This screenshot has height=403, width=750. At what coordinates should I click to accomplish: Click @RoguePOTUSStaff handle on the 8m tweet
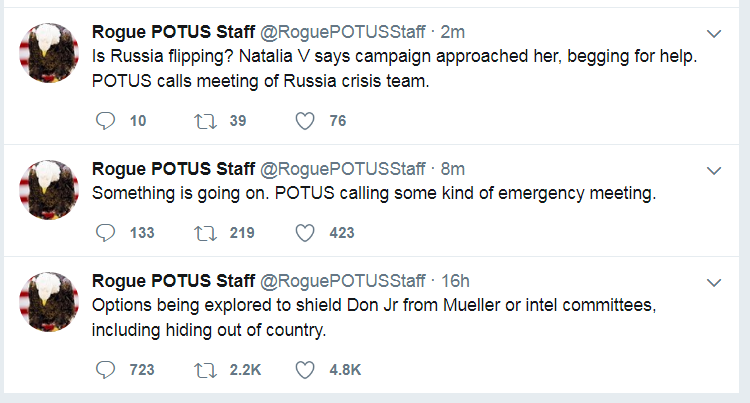coord(343,169)
